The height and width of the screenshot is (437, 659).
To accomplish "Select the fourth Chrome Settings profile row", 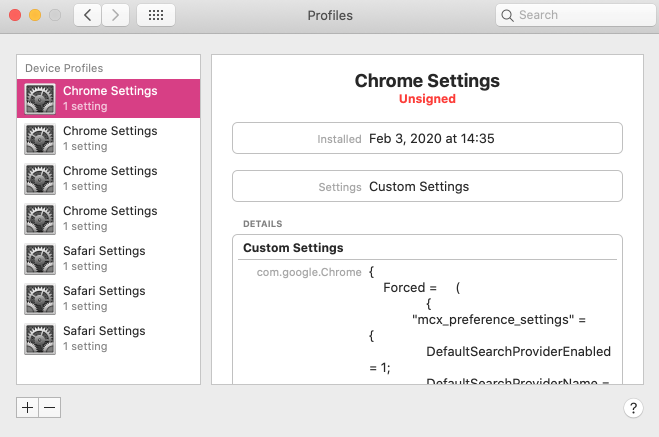I will pos(108,218).
